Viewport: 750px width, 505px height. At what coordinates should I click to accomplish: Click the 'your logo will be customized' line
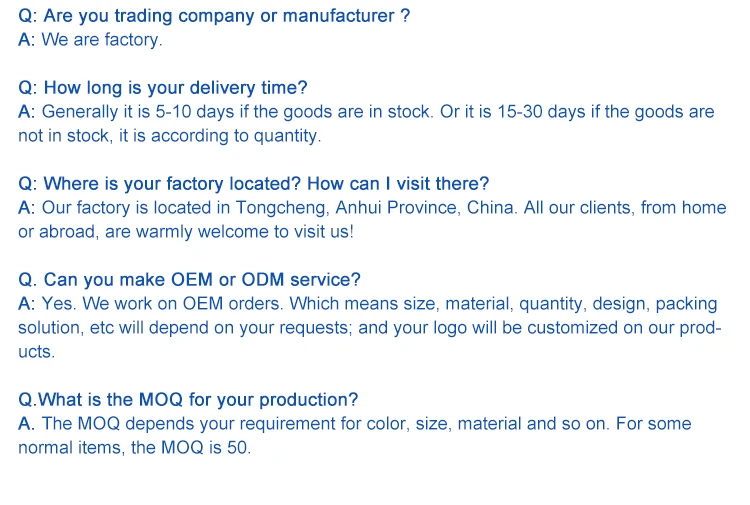(x=370, y=328)
